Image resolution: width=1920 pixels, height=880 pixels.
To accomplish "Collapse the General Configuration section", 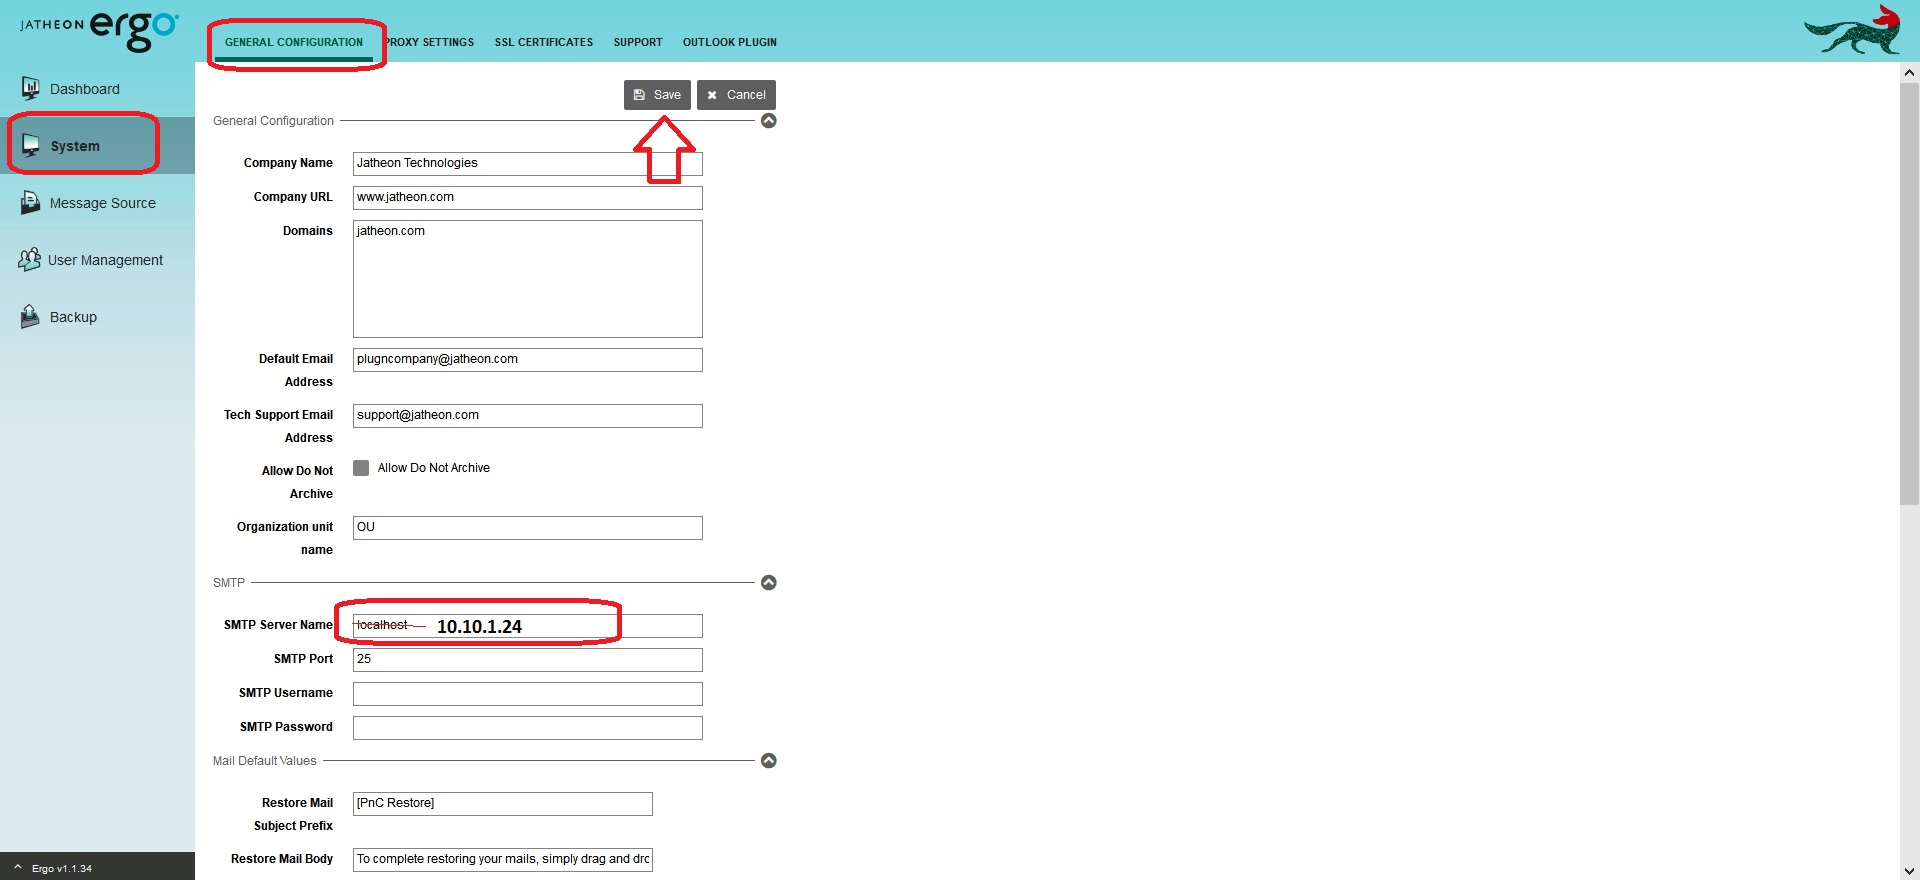I will (768, 121).
